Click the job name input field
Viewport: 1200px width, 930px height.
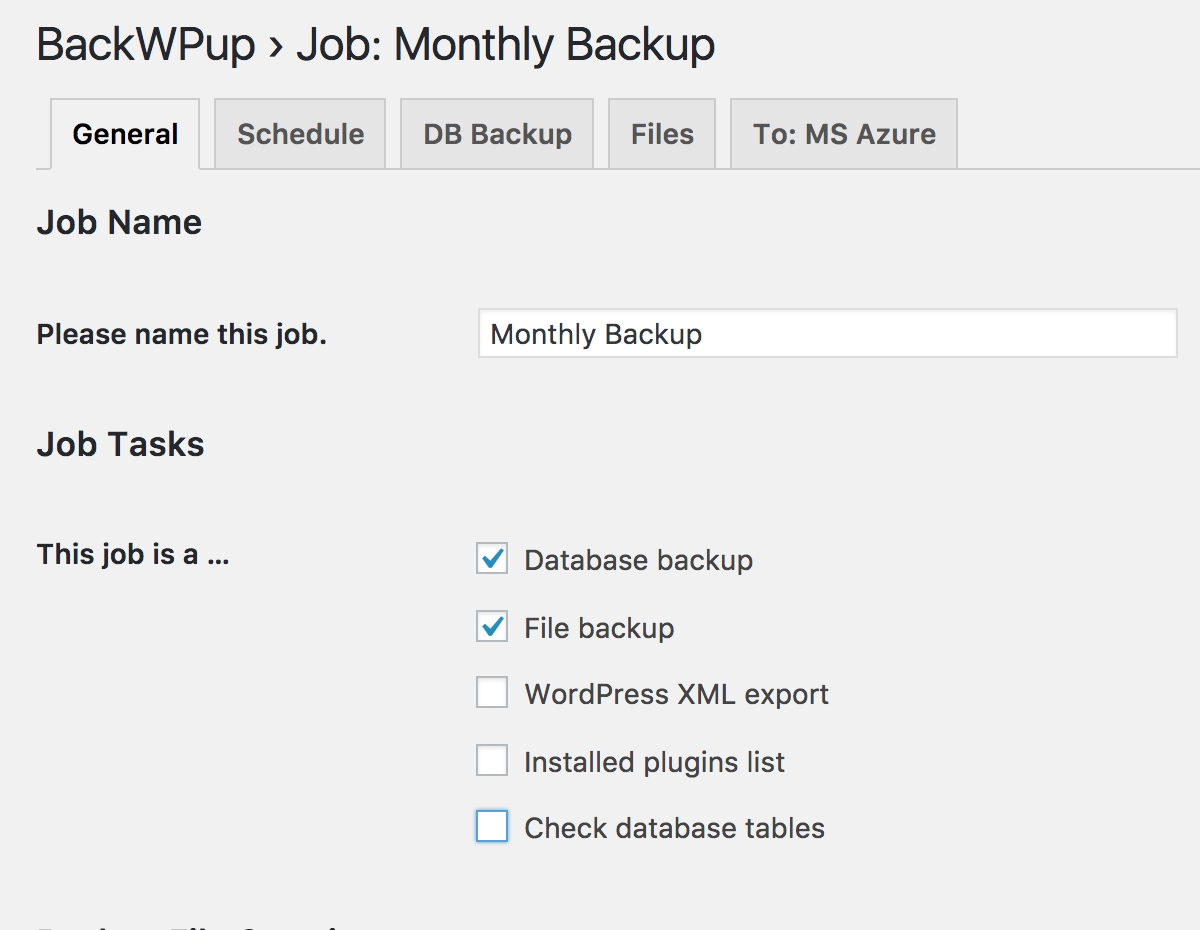(x=828, y=333)
